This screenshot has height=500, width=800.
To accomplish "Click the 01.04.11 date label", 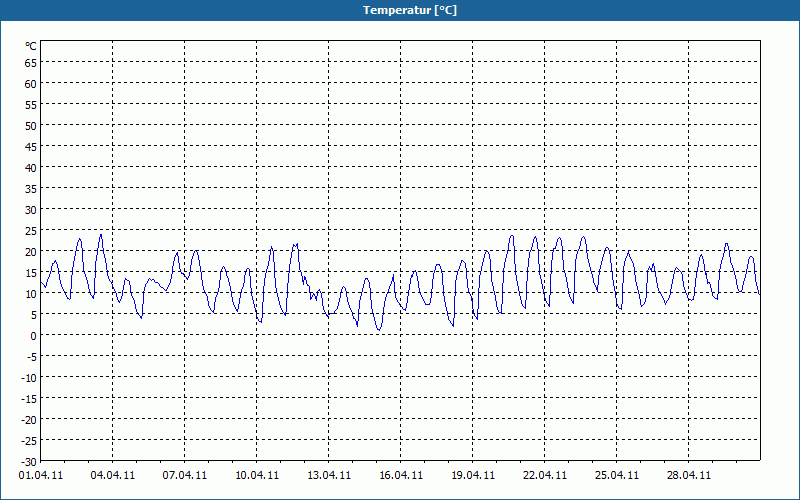I will click(x=41, y=475).
